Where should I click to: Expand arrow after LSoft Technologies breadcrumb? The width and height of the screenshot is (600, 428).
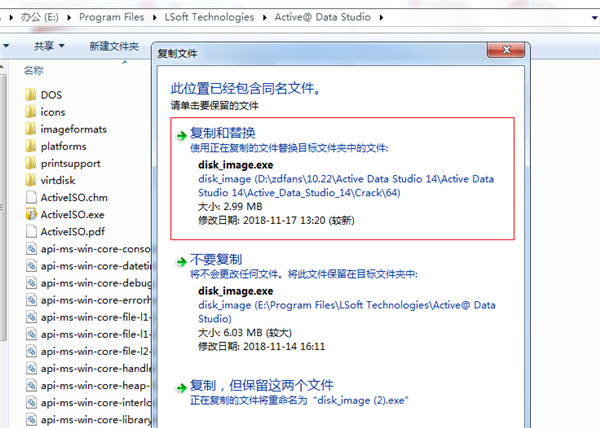pos(264,18)
